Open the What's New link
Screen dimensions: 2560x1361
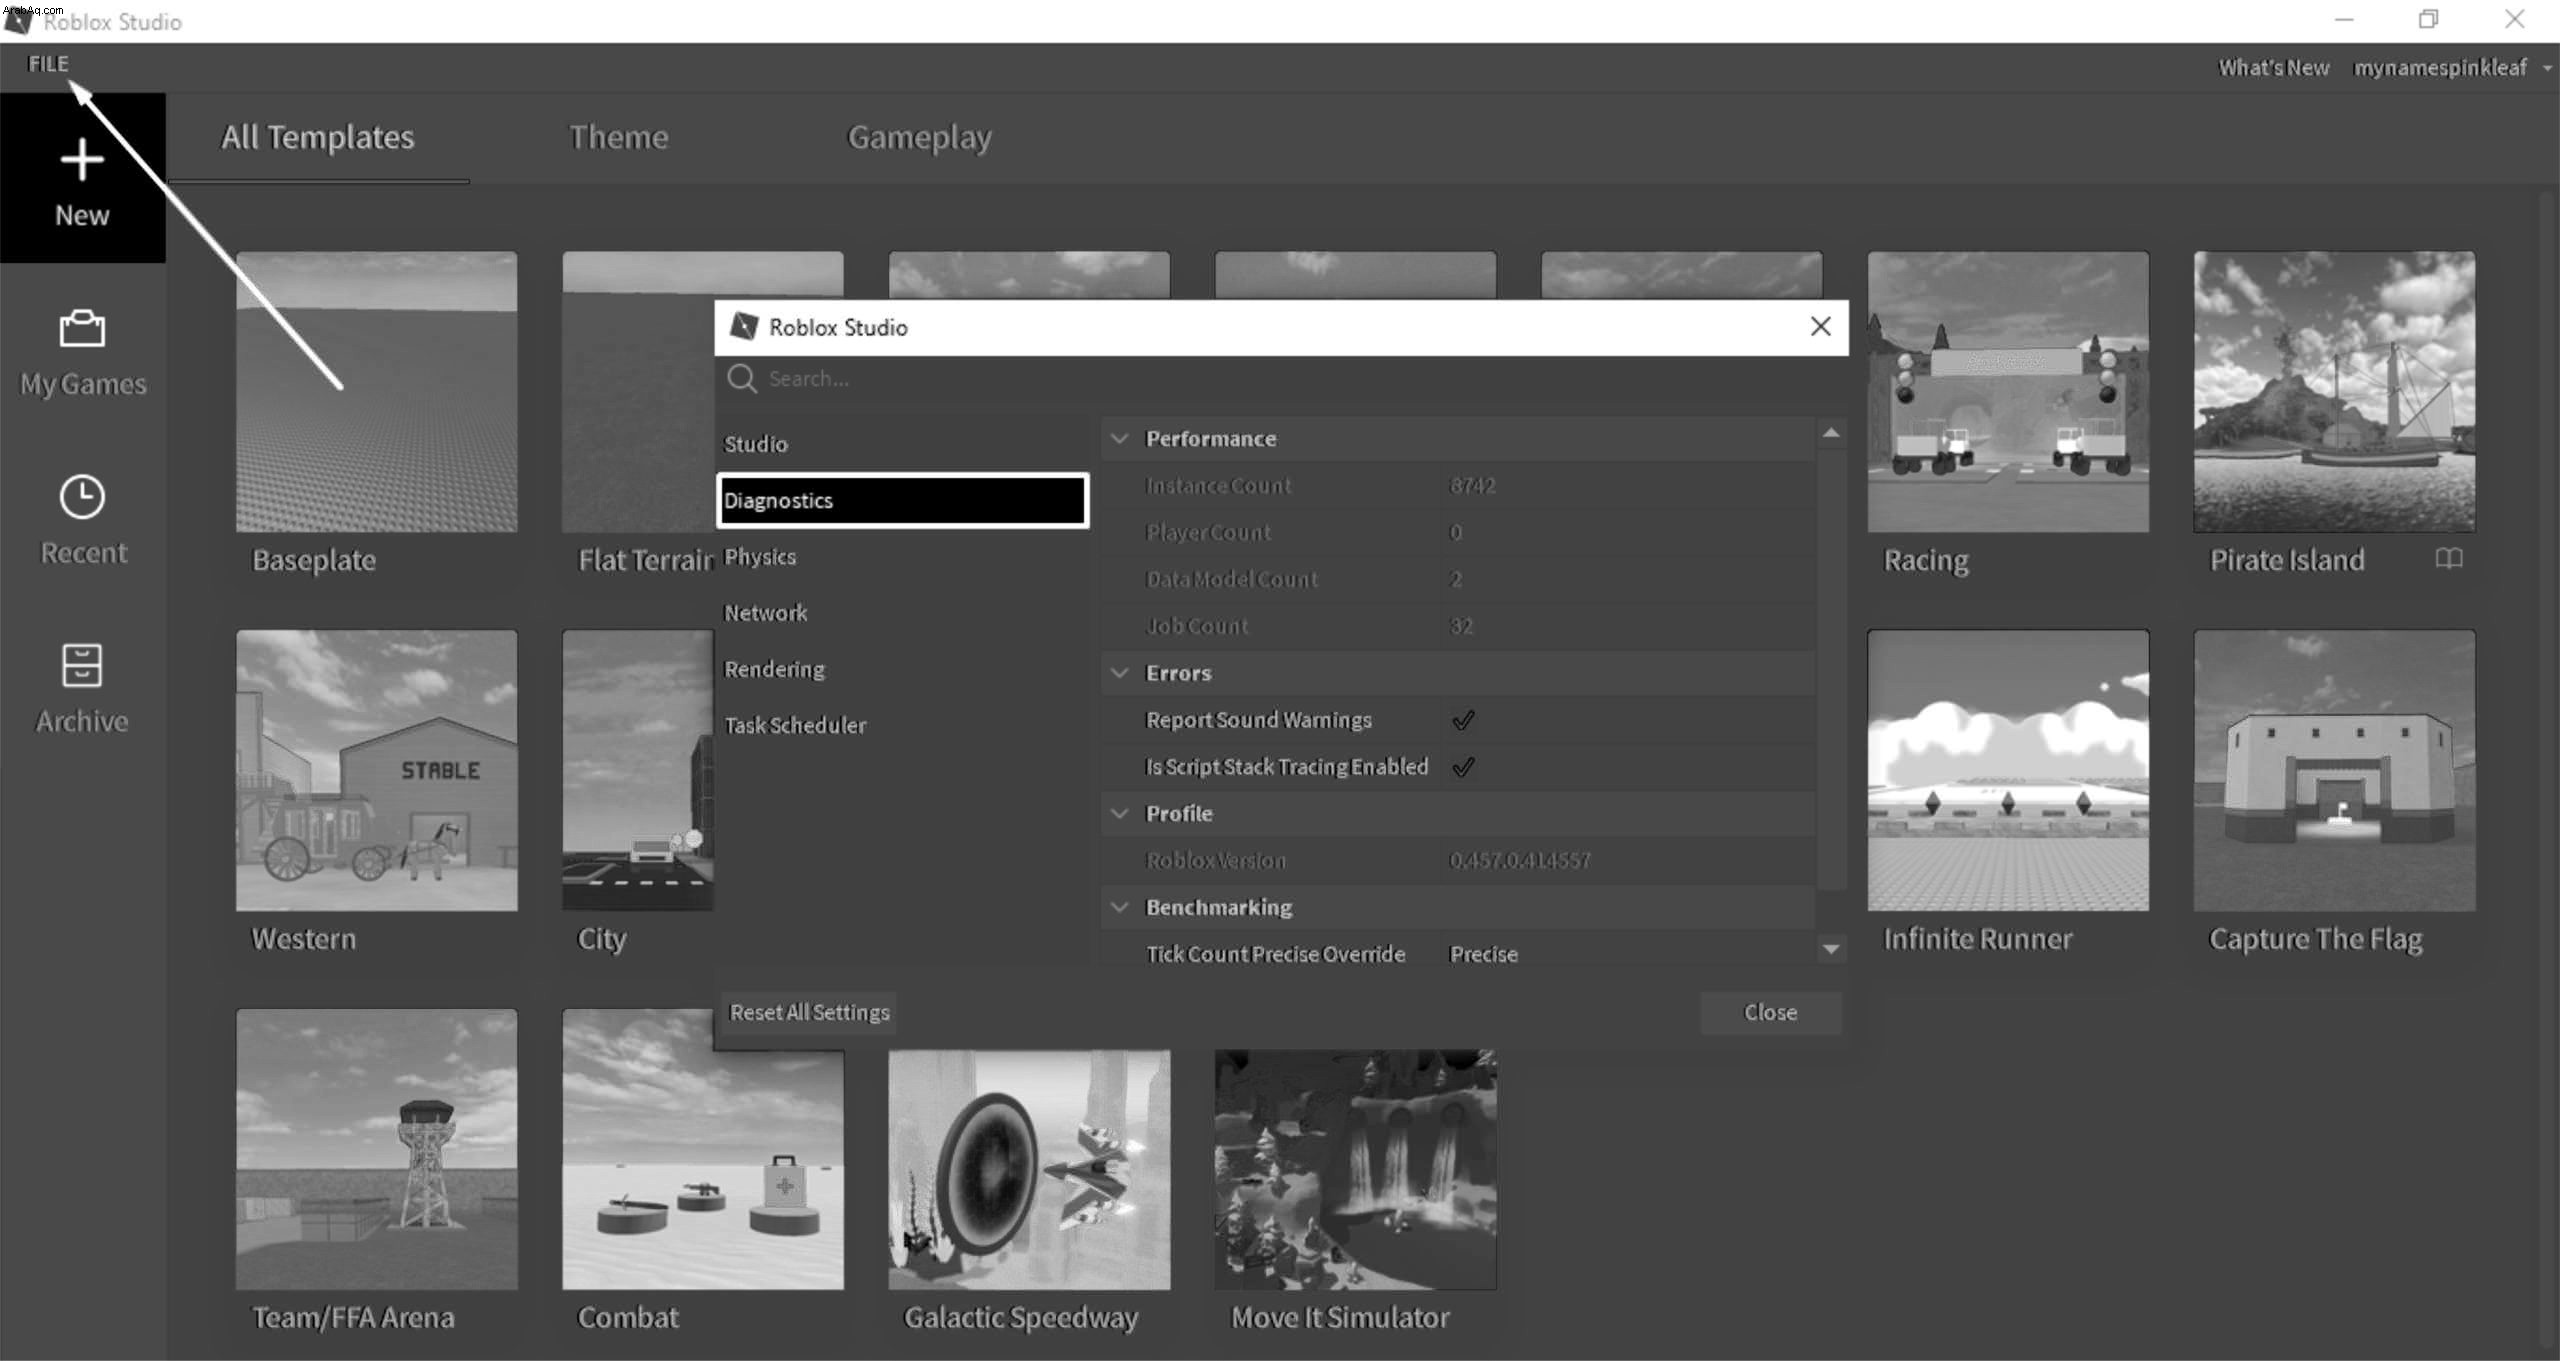click(2274, 68)
